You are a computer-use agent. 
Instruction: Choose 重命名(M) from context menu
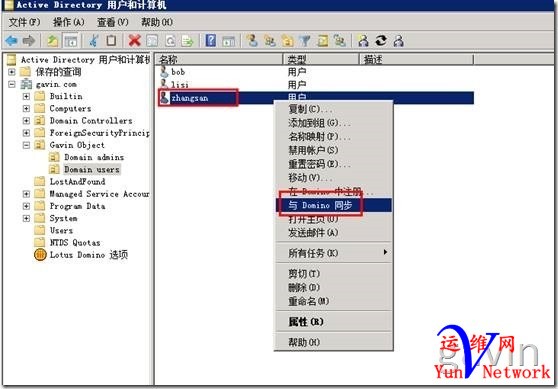click(x=334, y=301)
